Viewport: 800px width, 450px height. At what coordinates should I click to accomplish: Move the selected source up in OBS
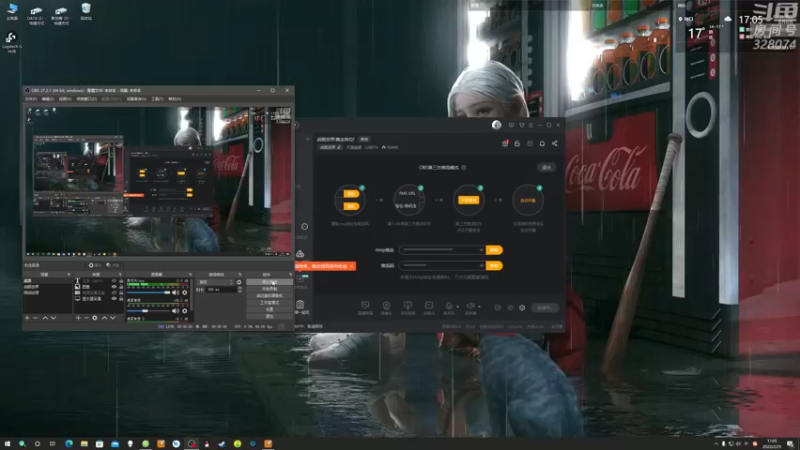(105, 318)
